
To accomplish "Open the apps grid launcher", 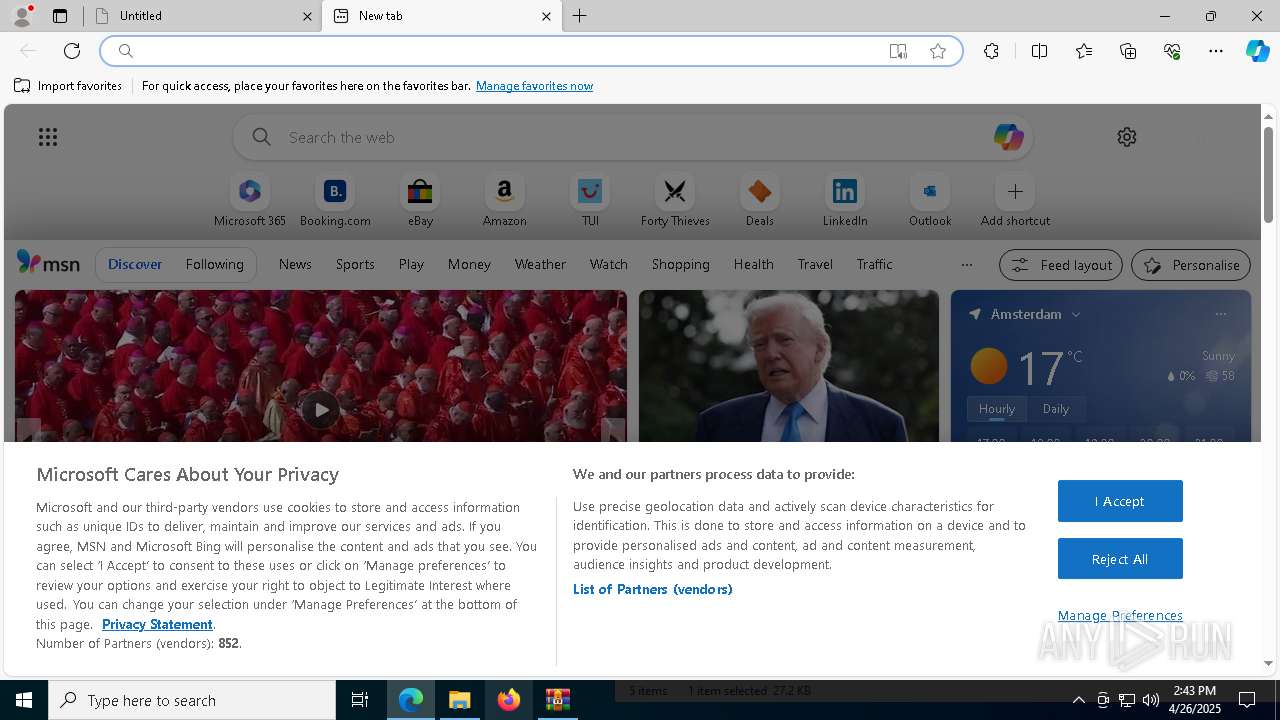I will coord(48,137).
